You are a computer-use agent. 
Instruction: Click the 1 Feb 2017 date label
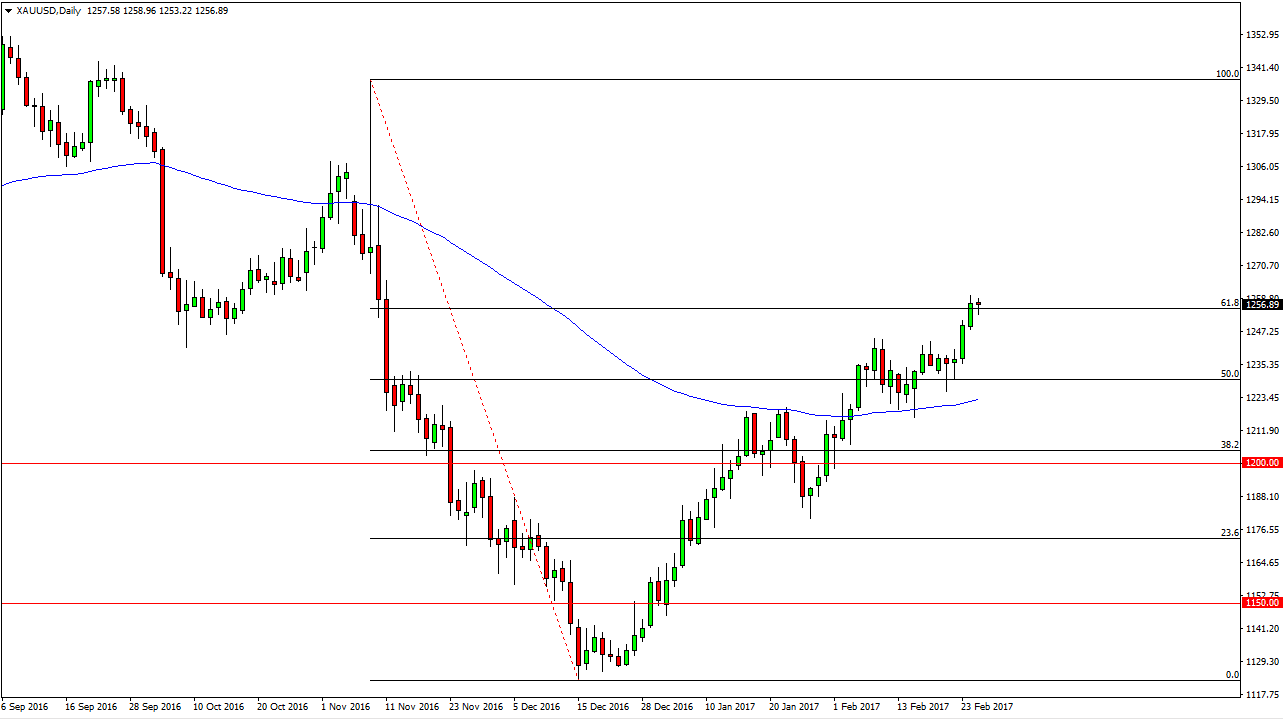click(859, 706)
